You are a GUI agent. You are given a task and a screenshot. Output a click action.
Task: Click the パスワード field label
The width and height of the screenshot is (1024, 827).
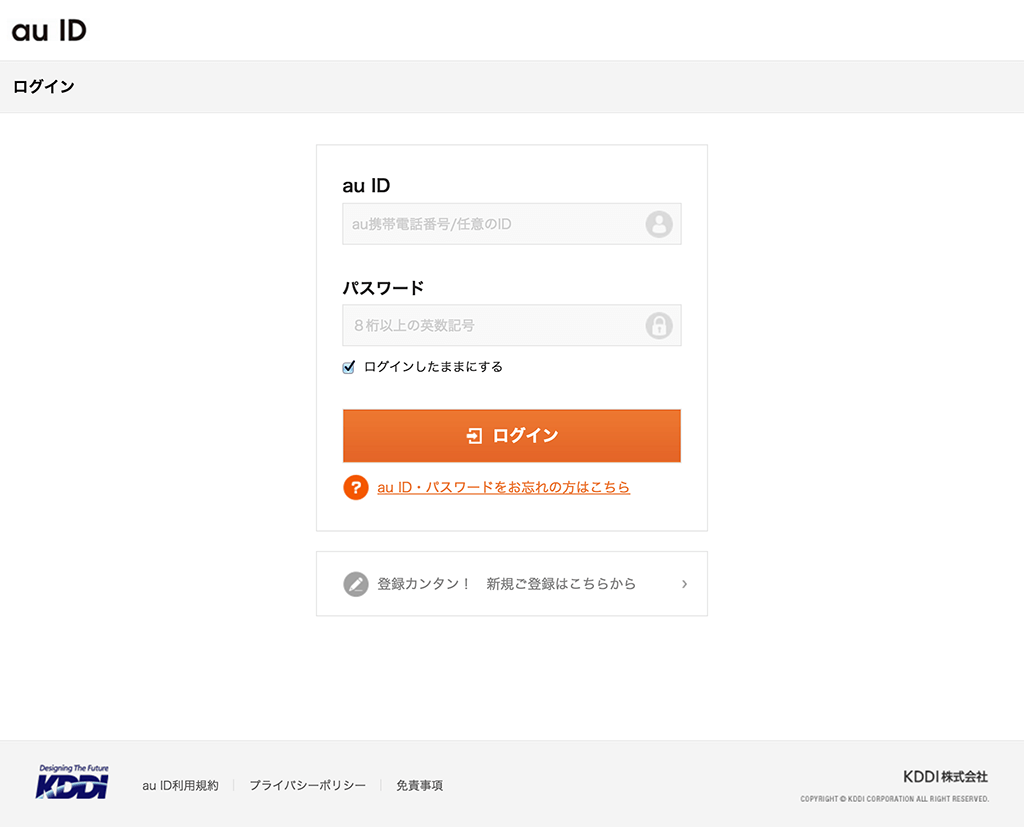click(x=383, y=288)
